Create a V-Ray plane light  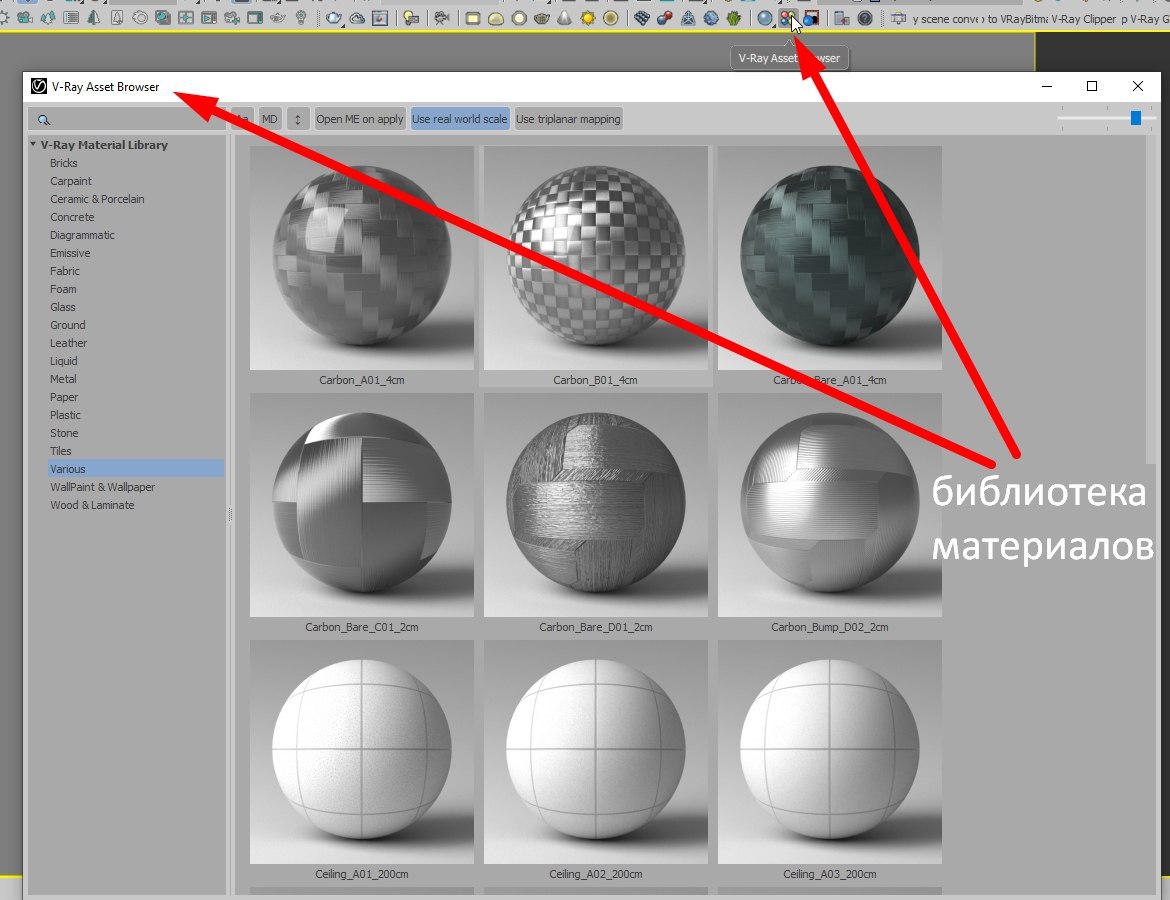(x=472, y=18)
